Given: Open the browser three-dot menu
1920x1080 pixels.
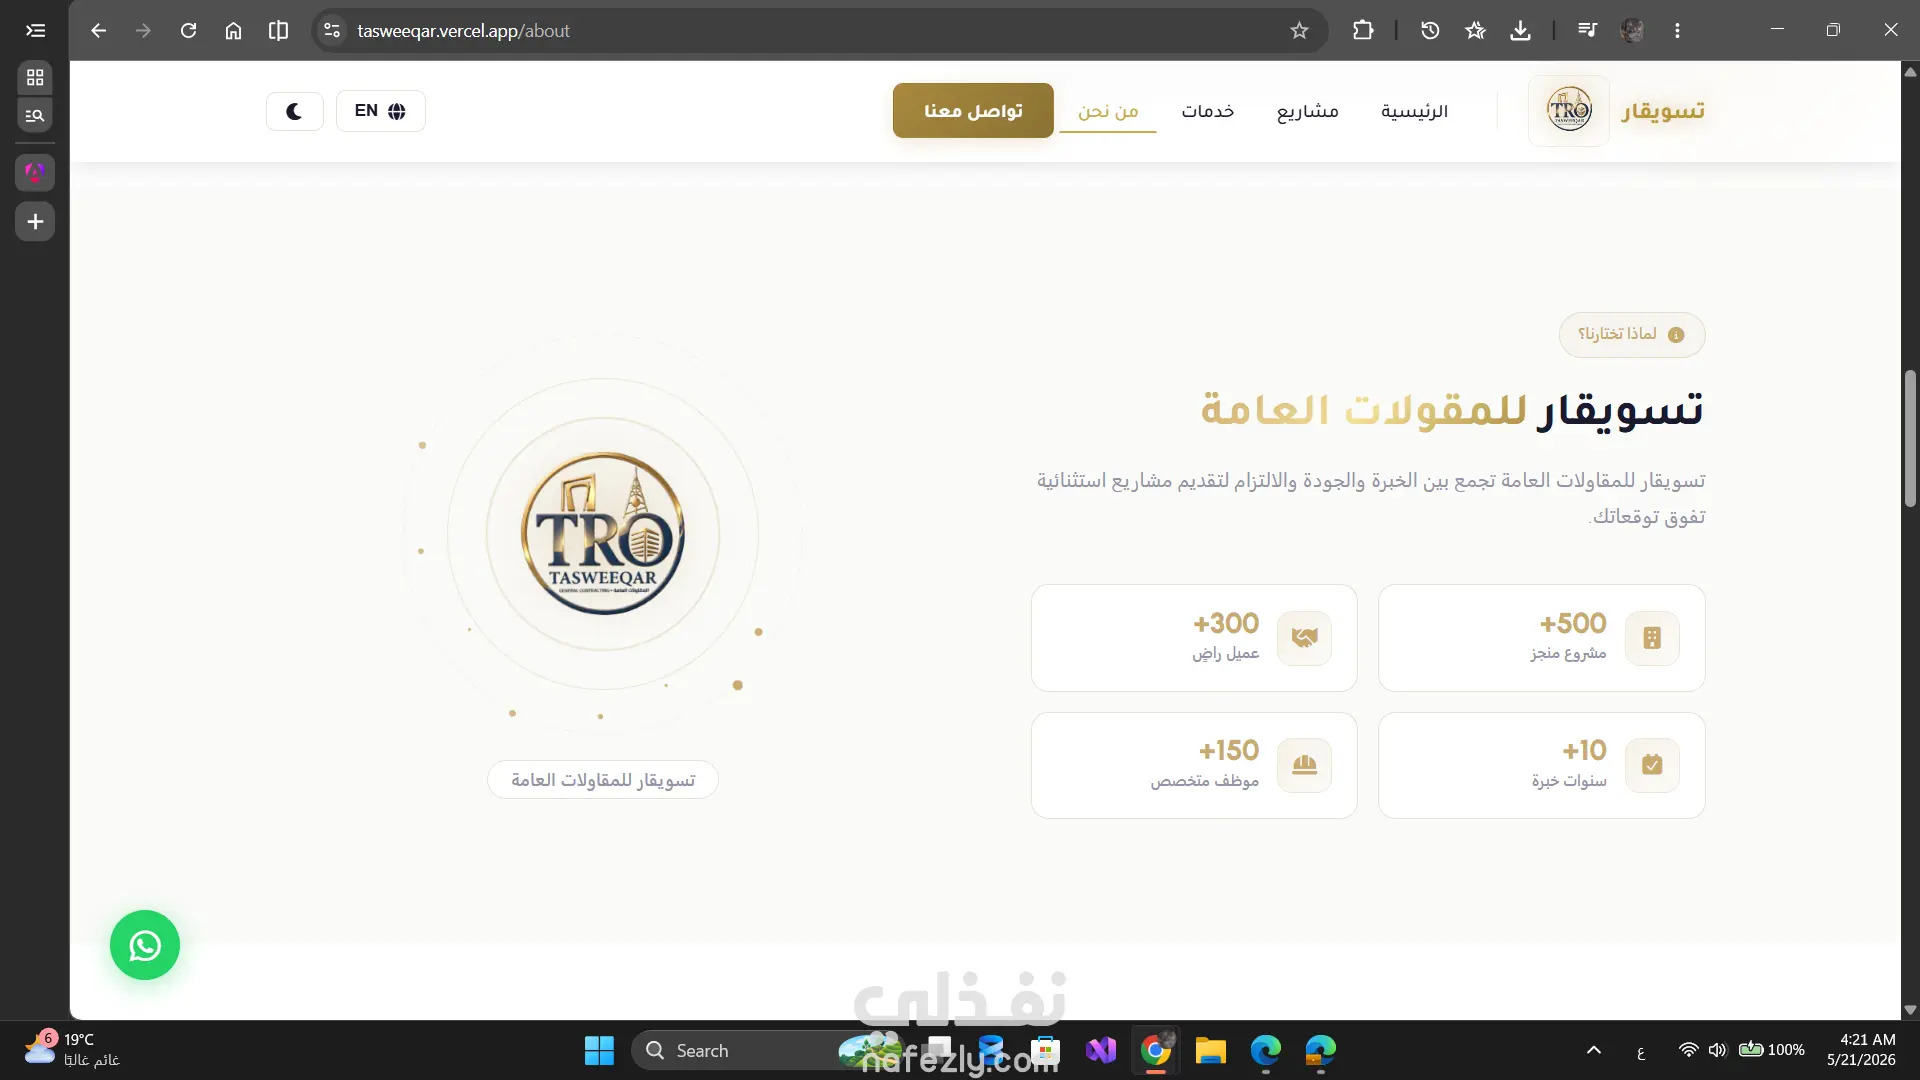Looking at the screenshot, I should click(x=1677, y=30).
